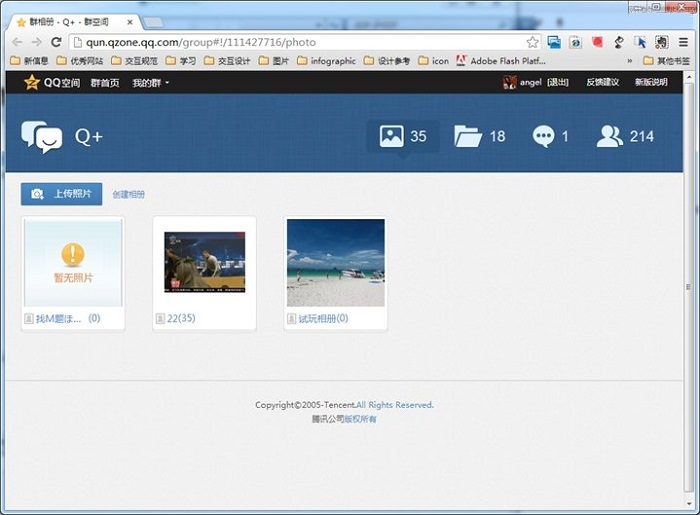
Task: Click the 创建相册 link
Action: [x=128, y=194]
